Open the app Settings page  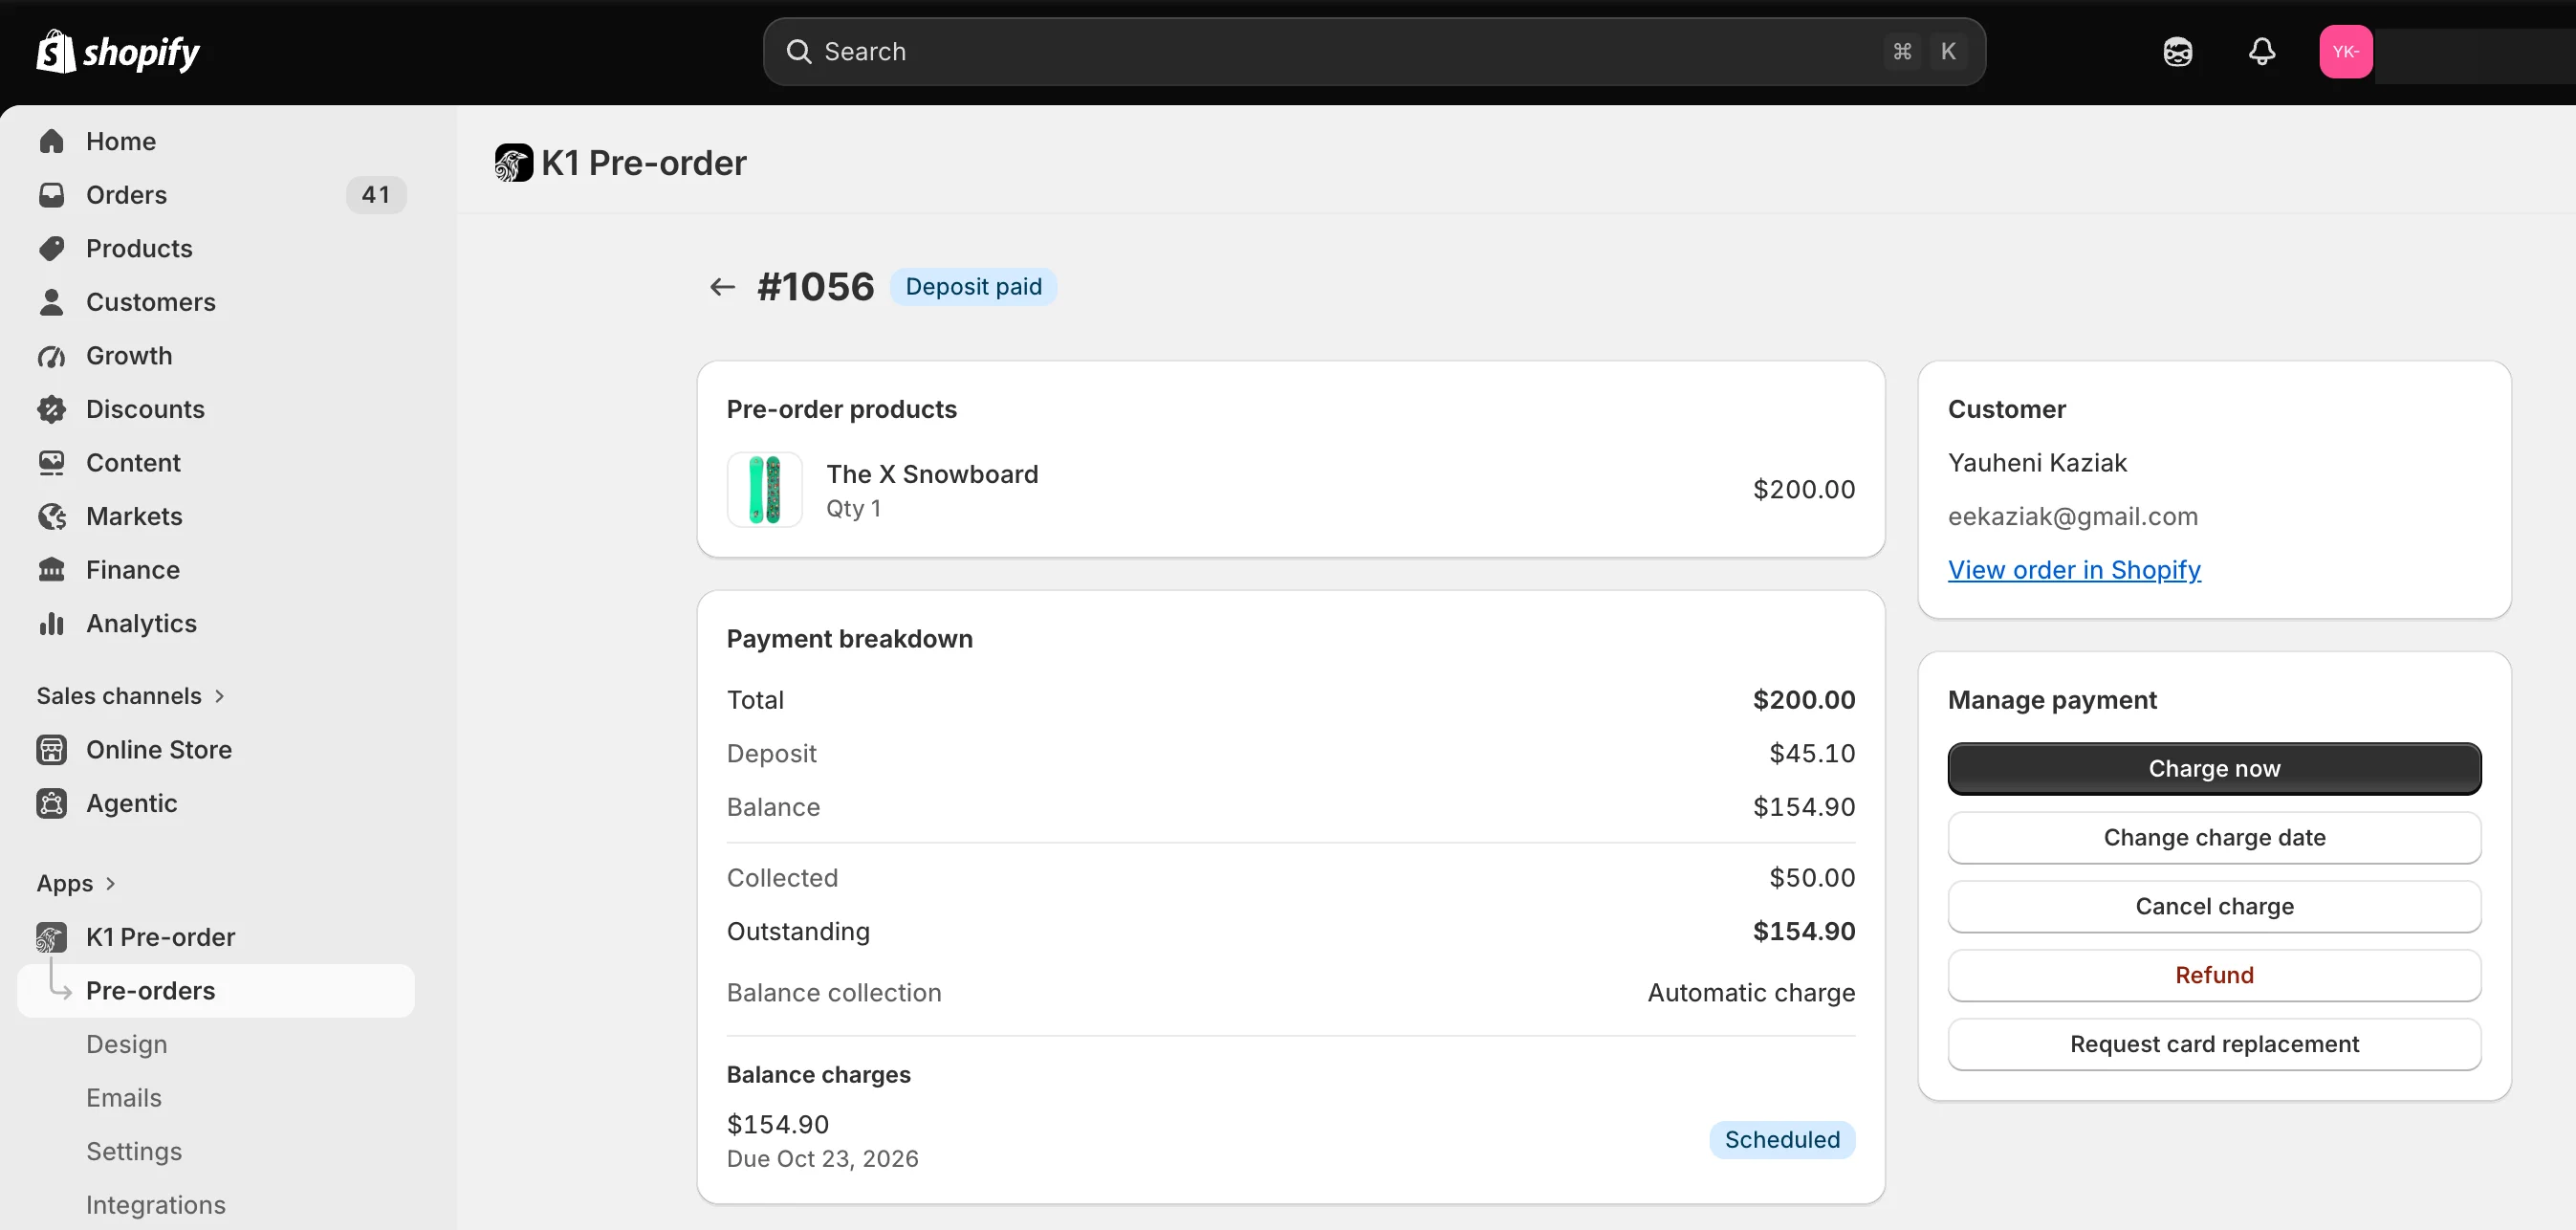pyautogui.click(x=134, y=1151)
